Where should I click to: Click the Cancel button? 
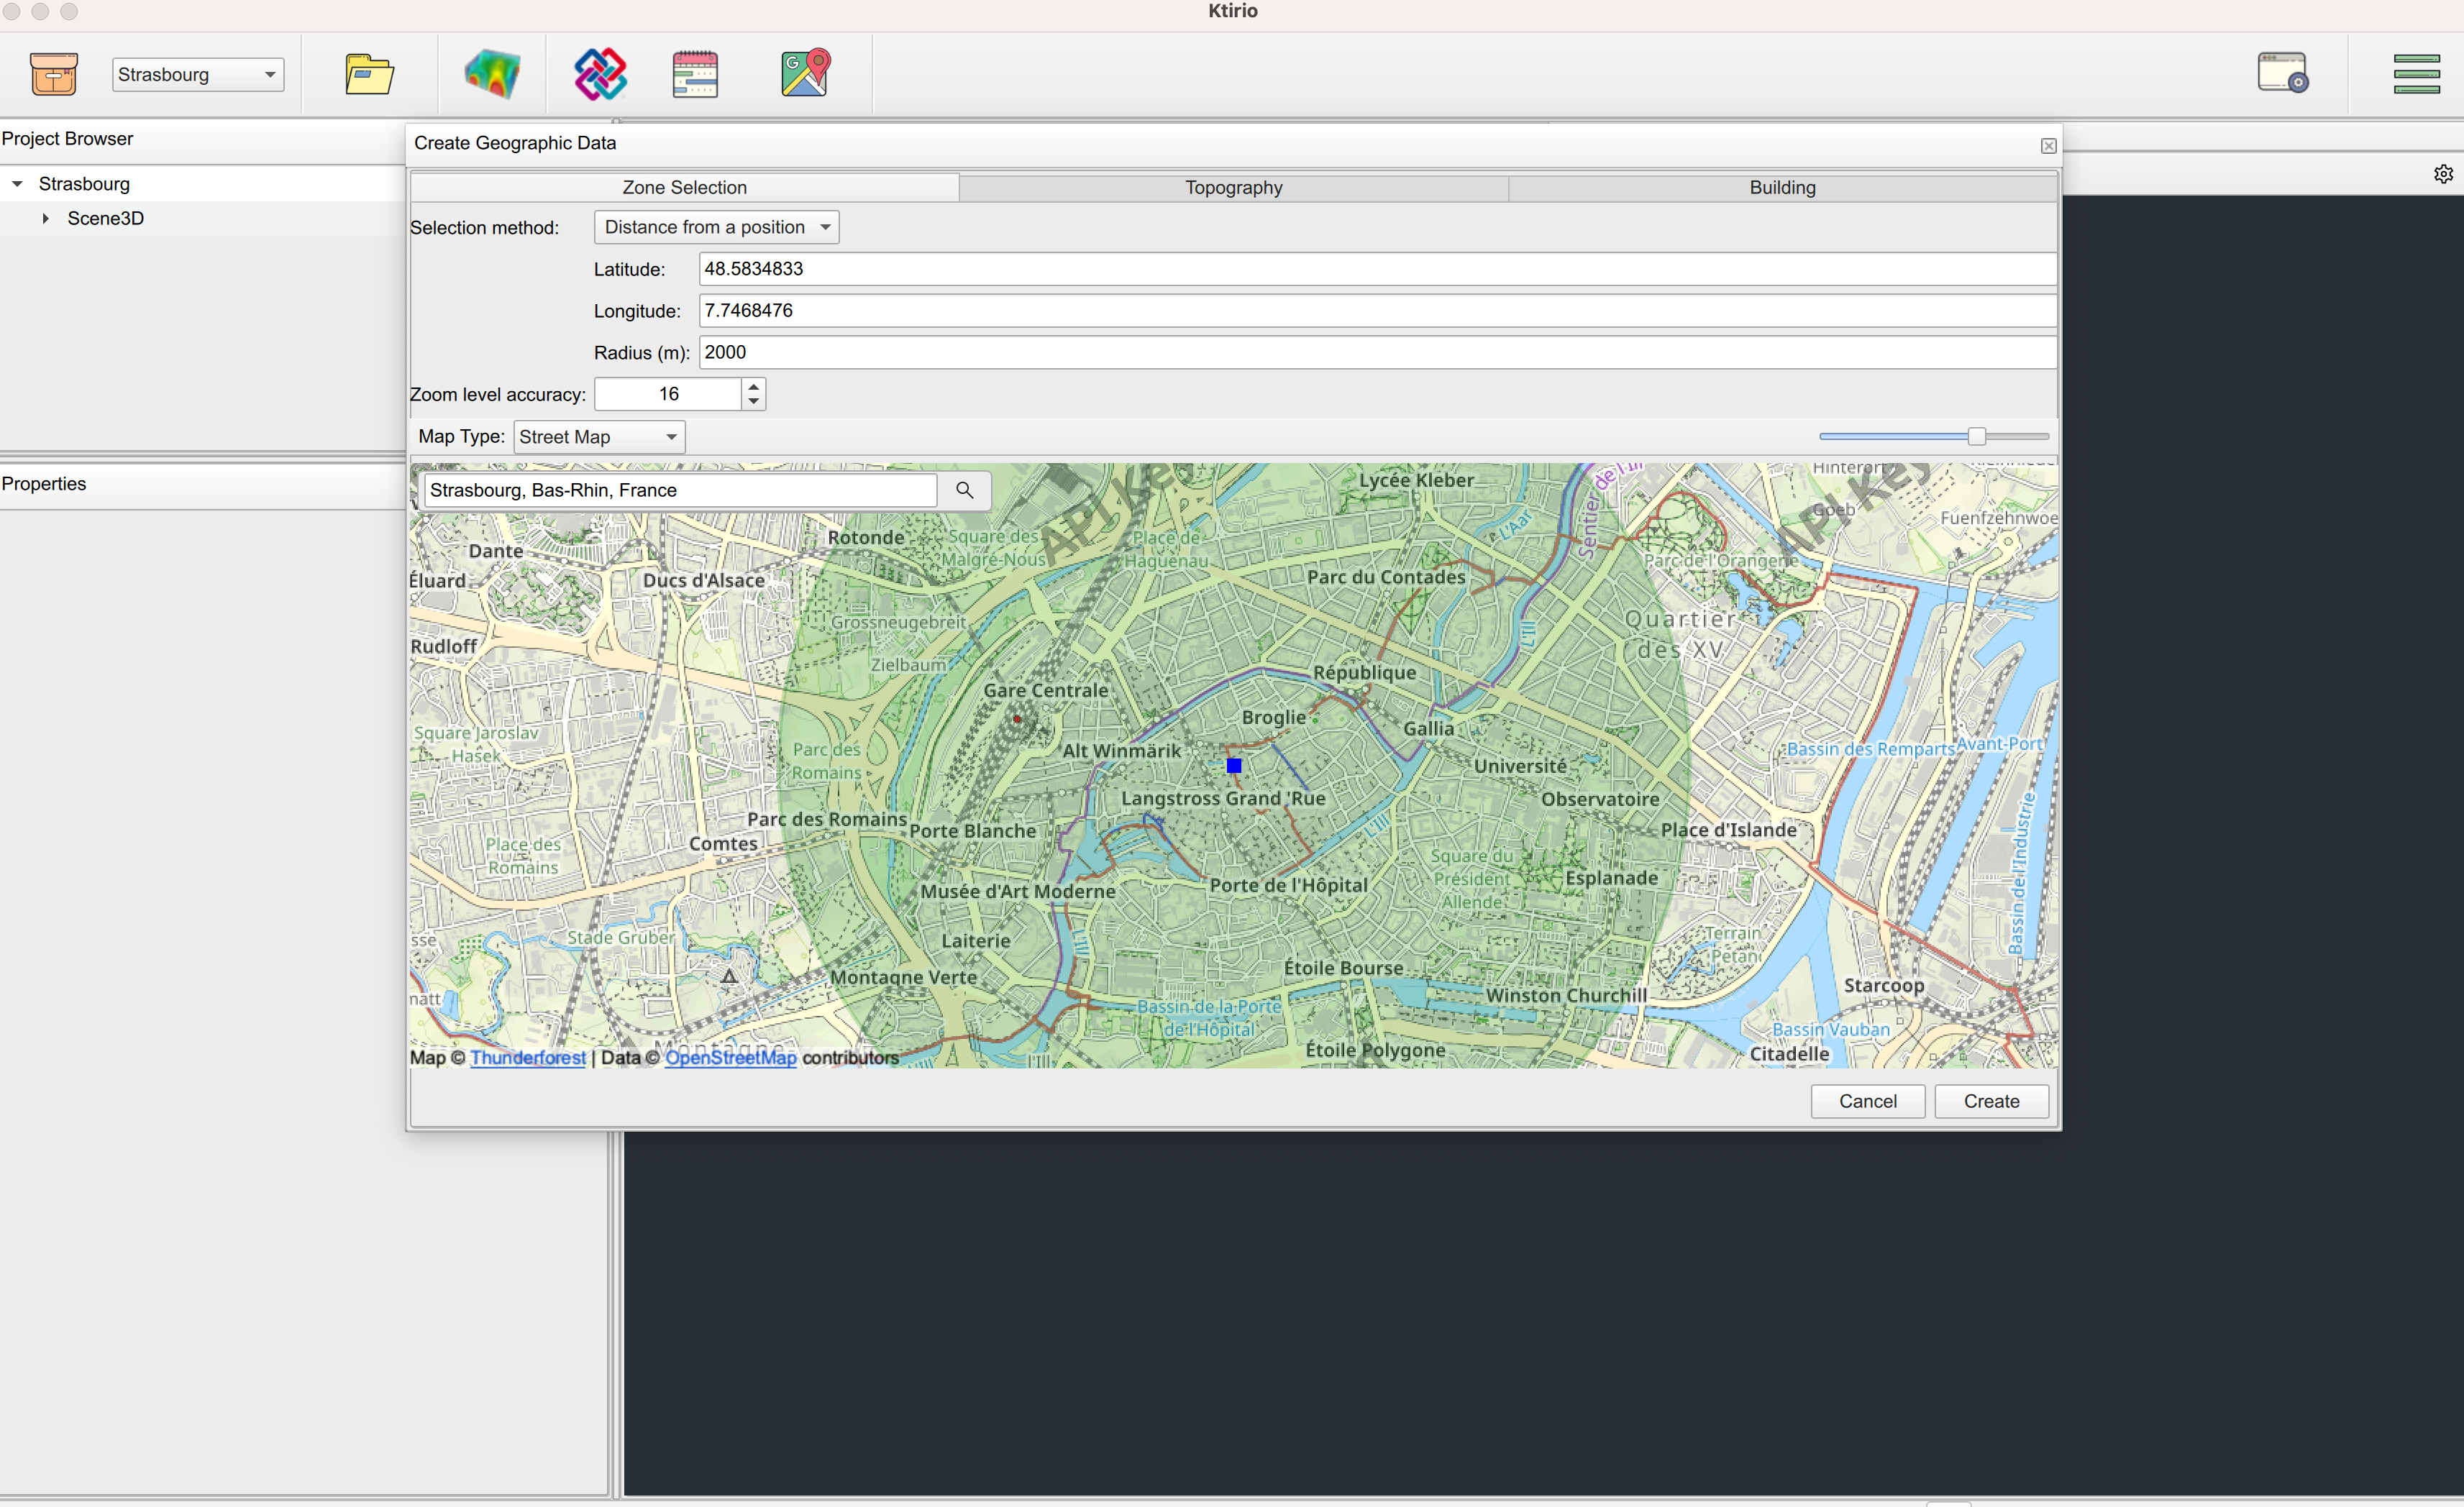[1868, 1101]
